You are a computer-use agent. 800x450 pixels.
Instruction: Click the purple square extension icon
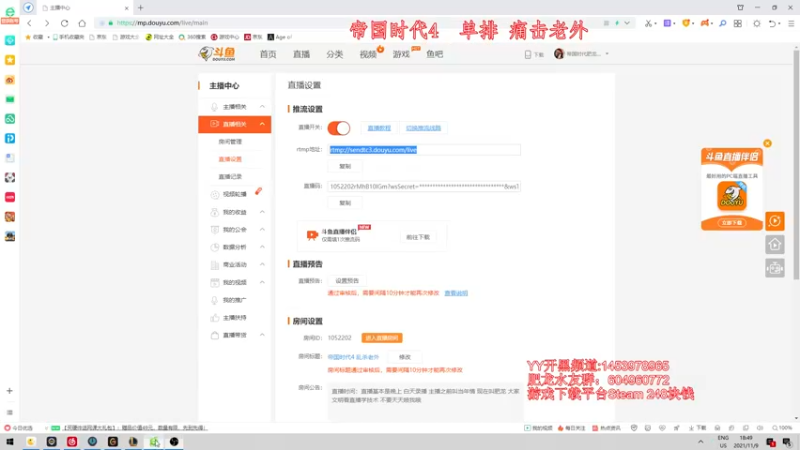pyautogui.click(x=667, y=23)
